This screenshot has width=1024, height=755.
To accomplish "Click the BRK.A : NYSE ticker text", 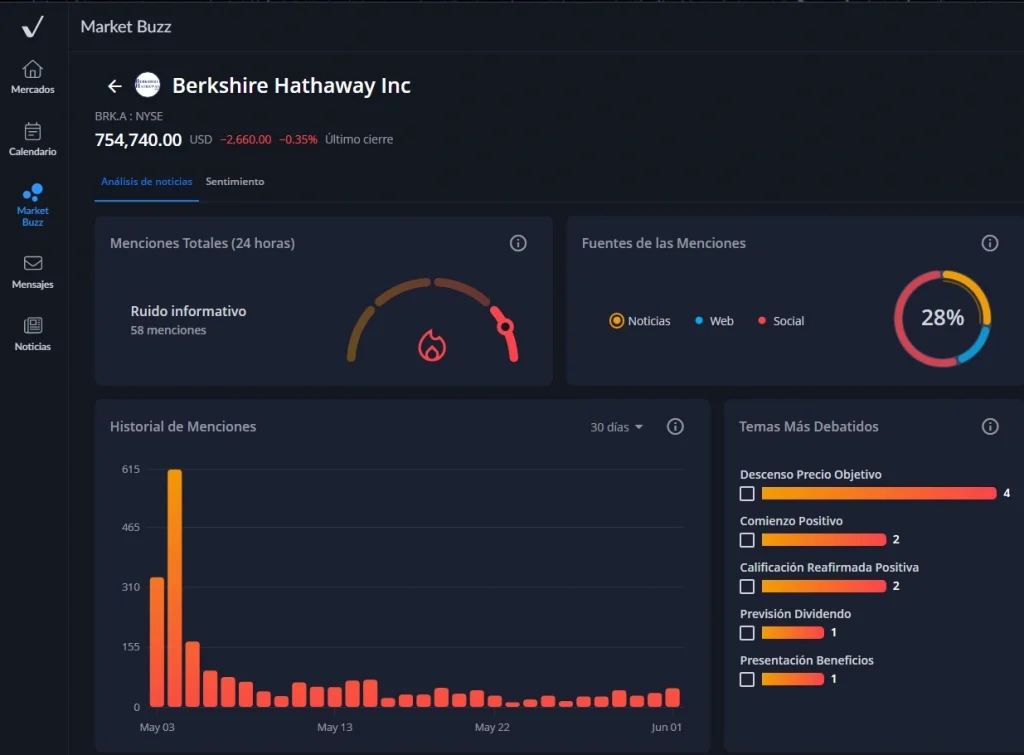I will point(129,116).
